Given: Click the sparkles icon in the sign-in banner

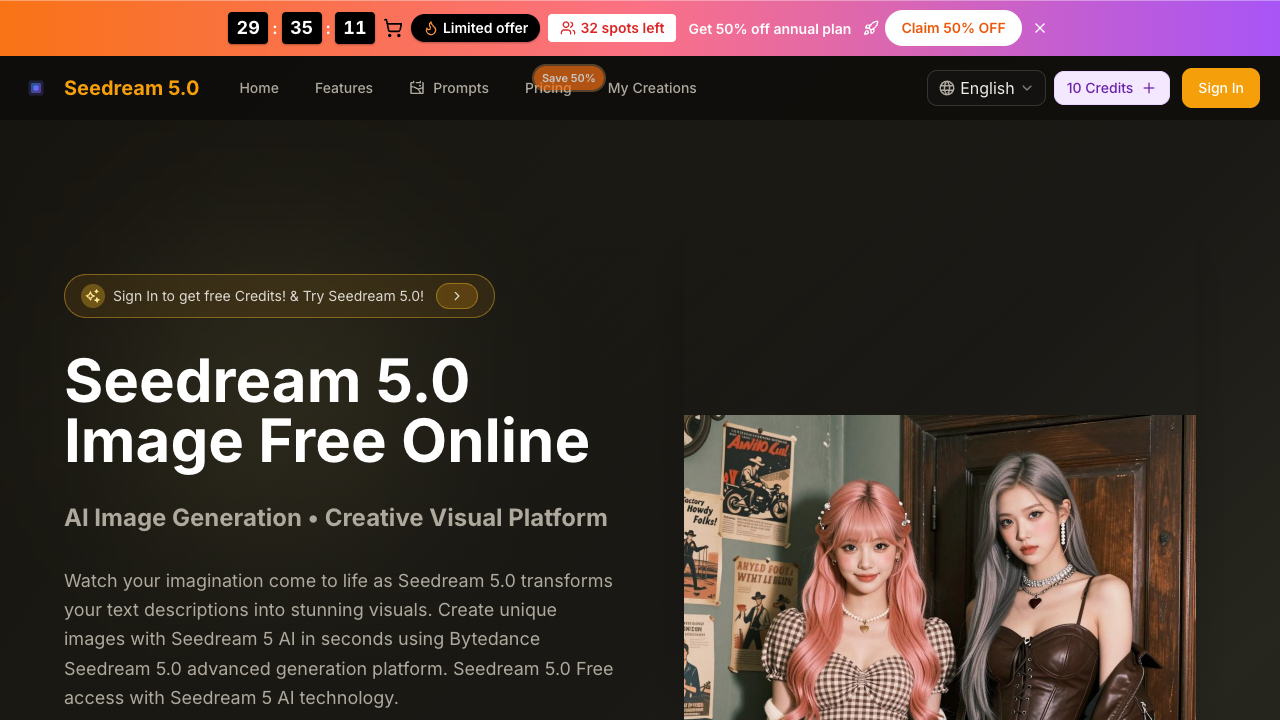Looking at the screenshot, I should pyautogui.click(x=93, y=296).
